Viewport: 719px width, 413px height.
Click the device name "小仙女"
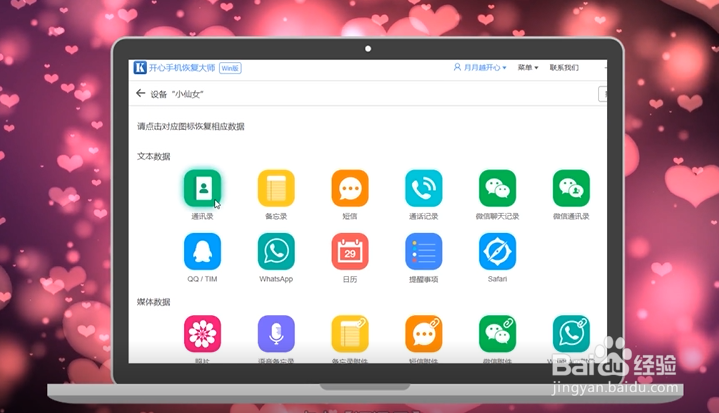(188, 94)
